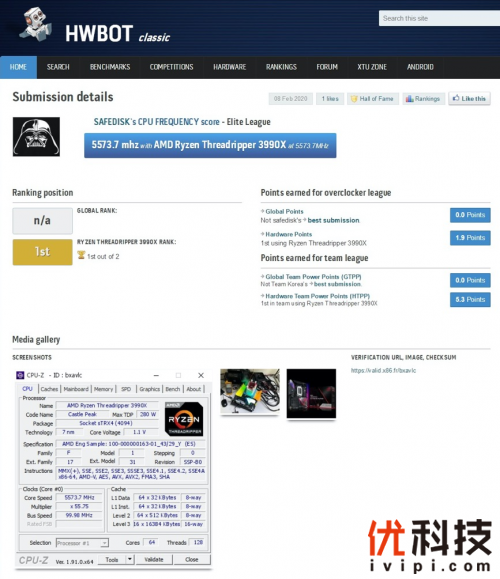Open the RANKINGS menu

coord(281,67)
